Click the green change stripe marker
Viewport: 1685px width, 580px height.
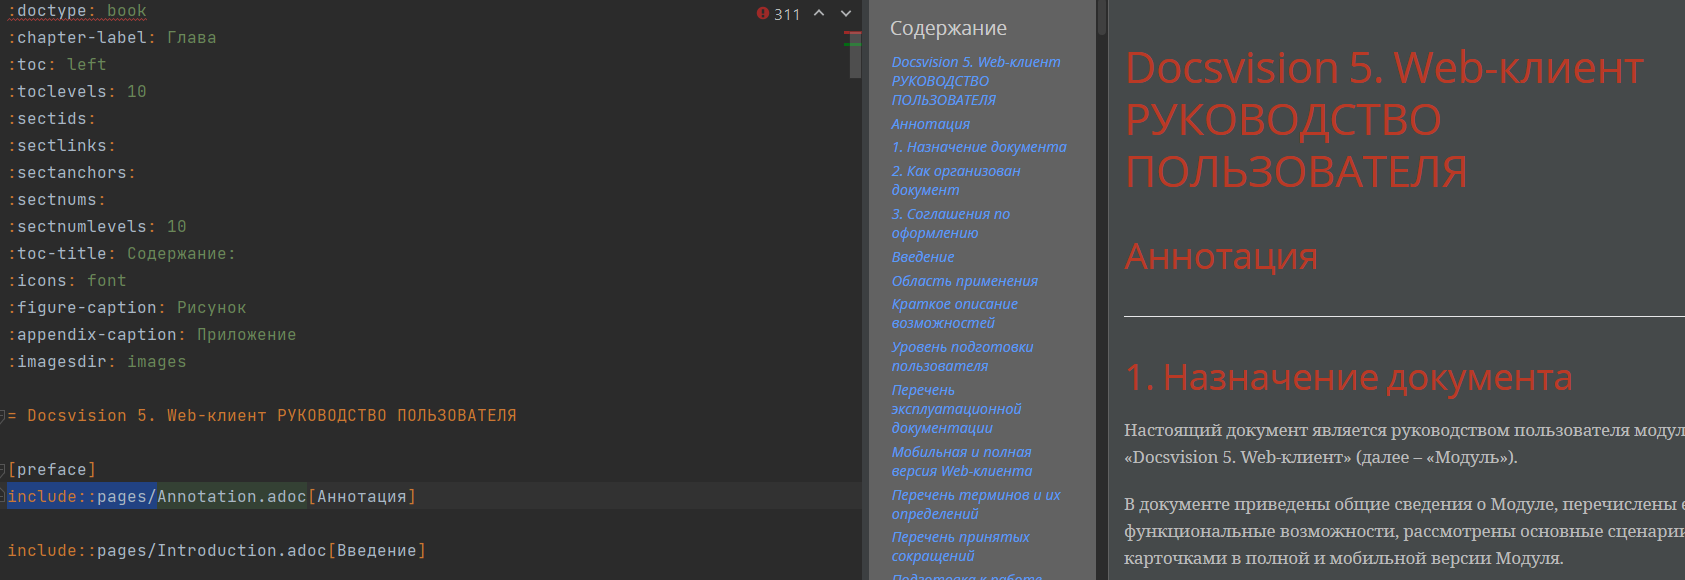point(853,45)
